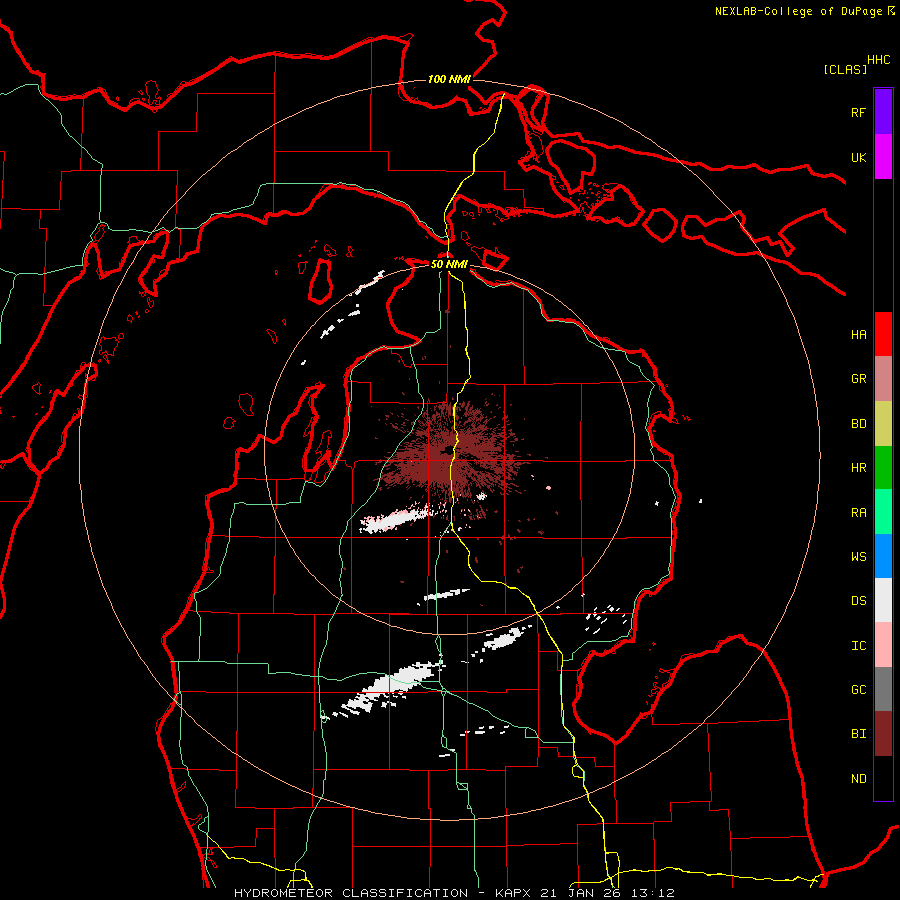
Task: Click the blue WS legend swatch
Action: (883, 556)
